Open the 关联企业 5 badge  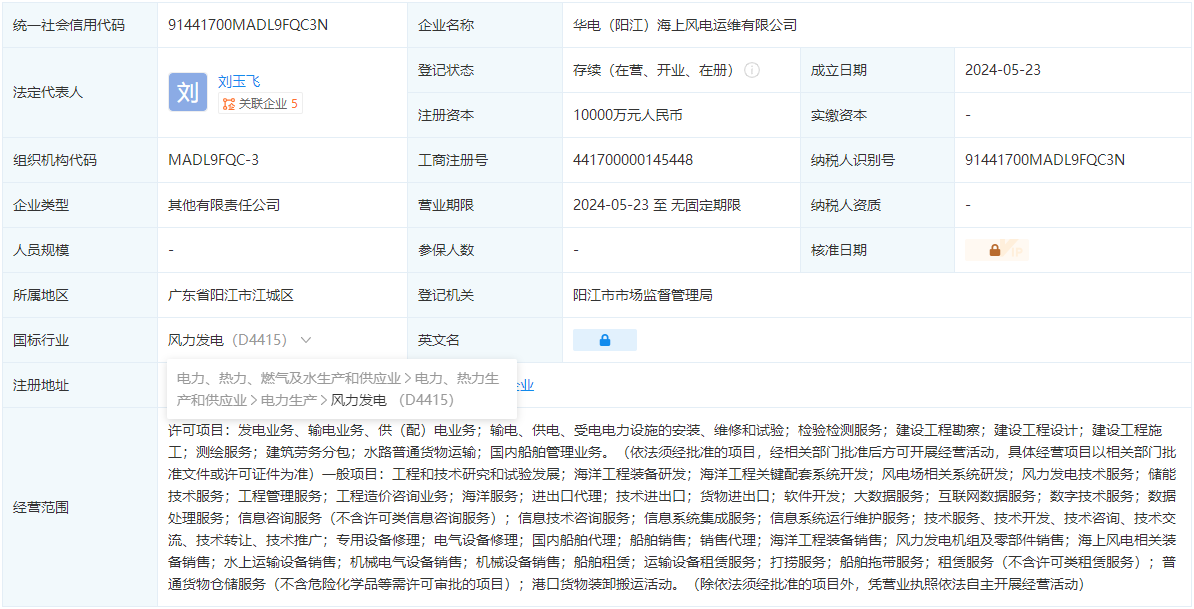pos(261,104)
